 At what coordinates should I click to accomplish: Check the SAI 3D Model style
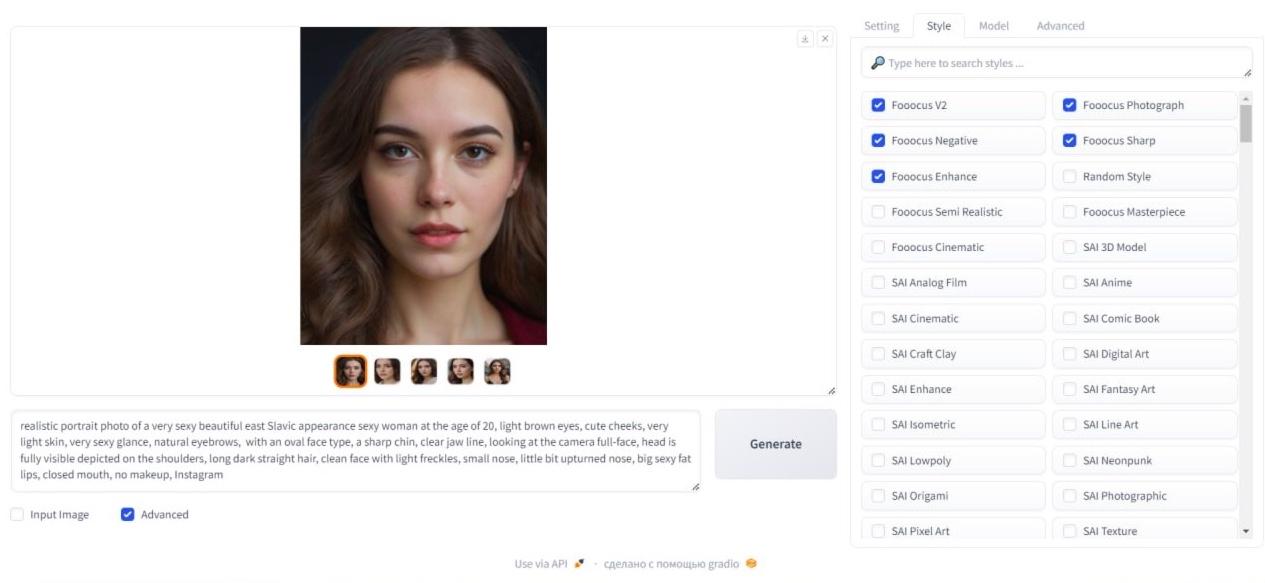(x=1069, y=247)
